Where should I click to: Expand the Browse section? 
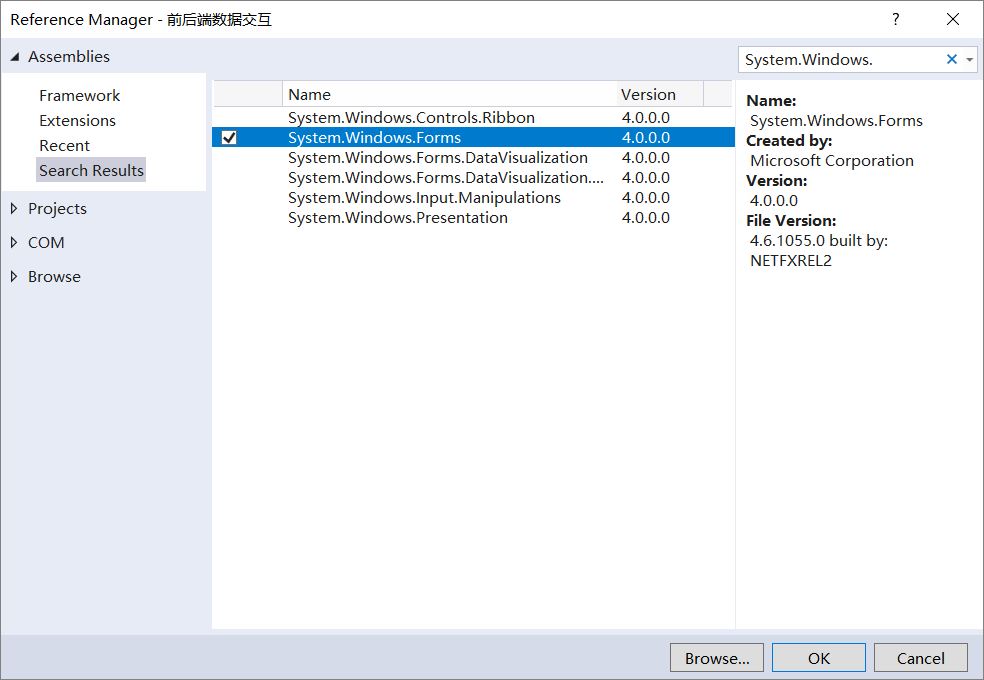tap(14, 276)
